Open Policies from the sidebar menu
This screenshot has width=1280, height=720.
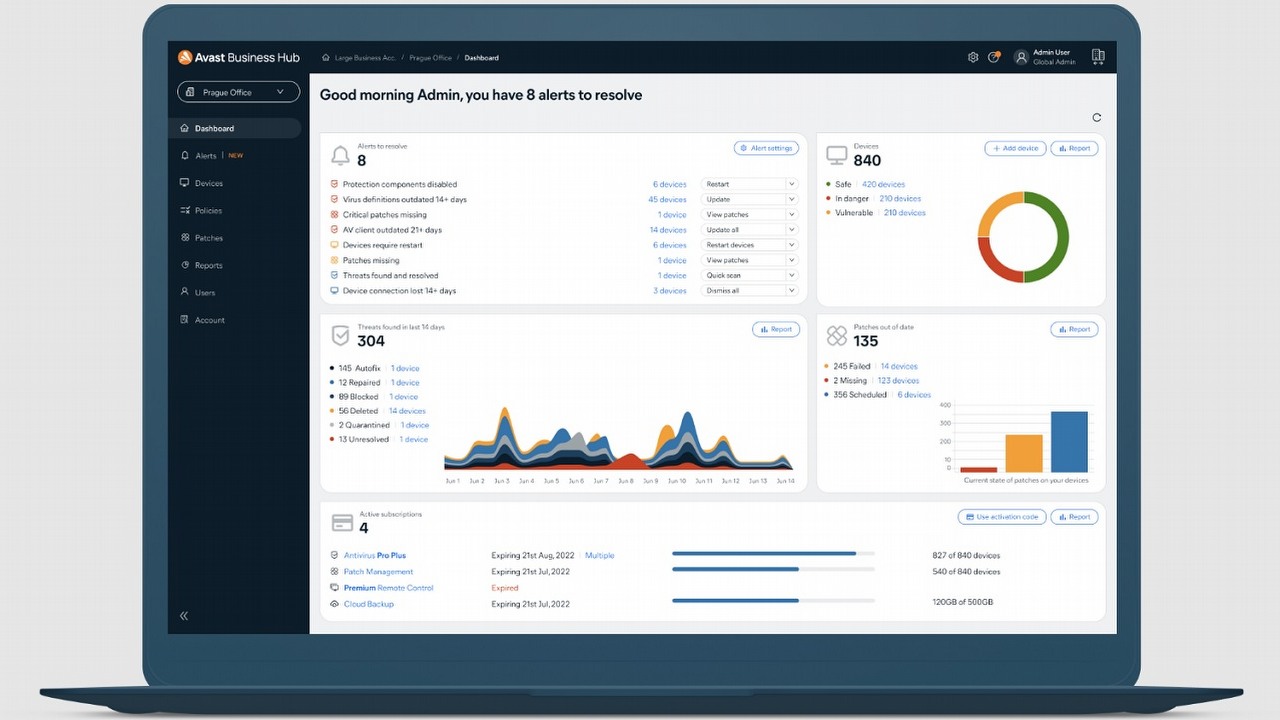[208, 211]
